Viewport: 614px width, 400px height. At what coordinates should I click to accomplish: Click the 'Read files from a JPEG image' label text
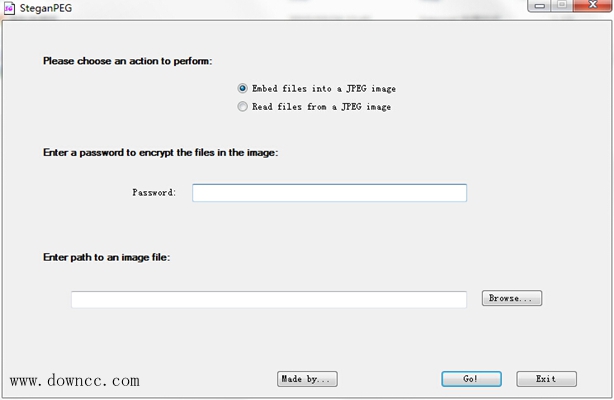click(321, 106)
